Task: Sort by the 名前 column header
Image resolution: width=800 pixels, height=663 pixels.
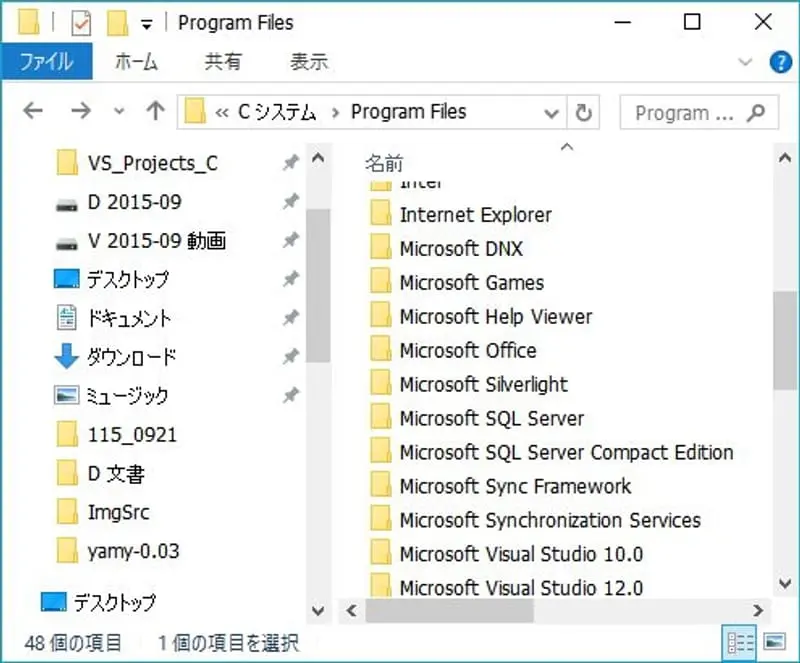Action: coord(384,163)
